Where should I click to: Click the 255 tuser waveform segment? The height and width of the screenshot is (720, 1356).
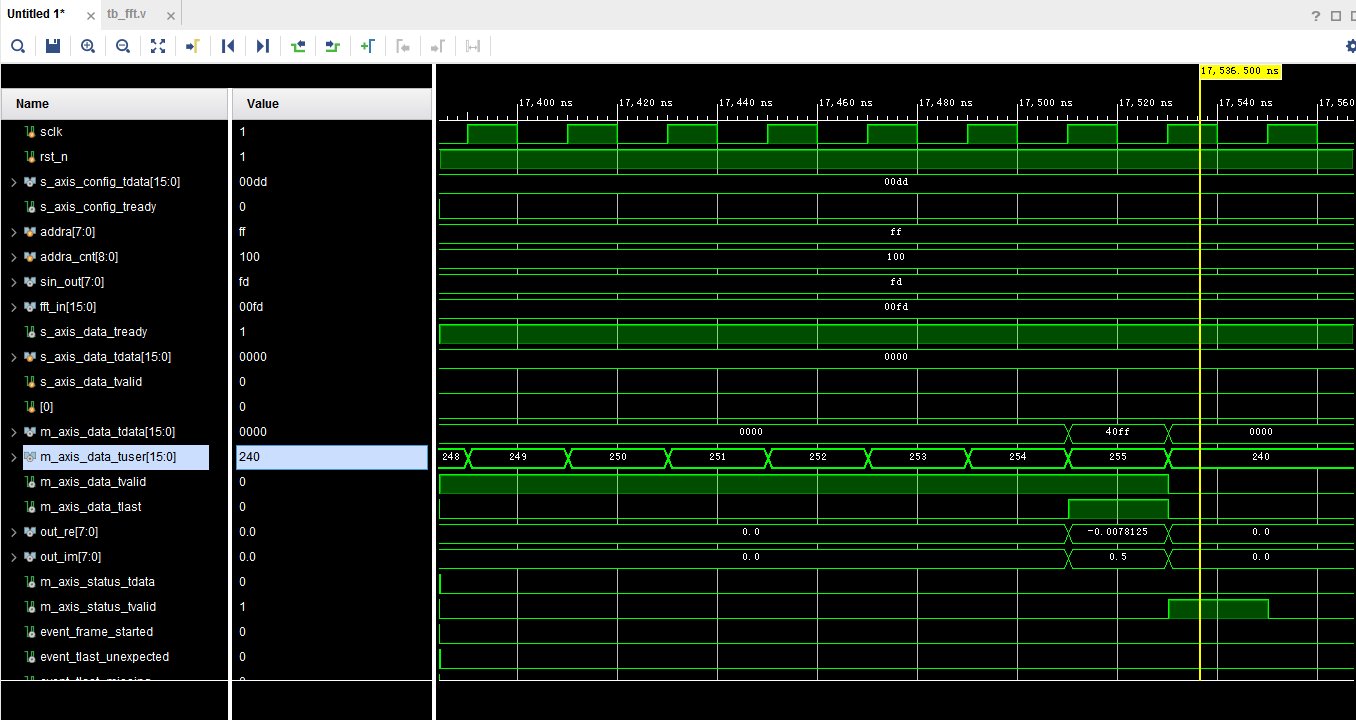click(x=1118, y=457)
